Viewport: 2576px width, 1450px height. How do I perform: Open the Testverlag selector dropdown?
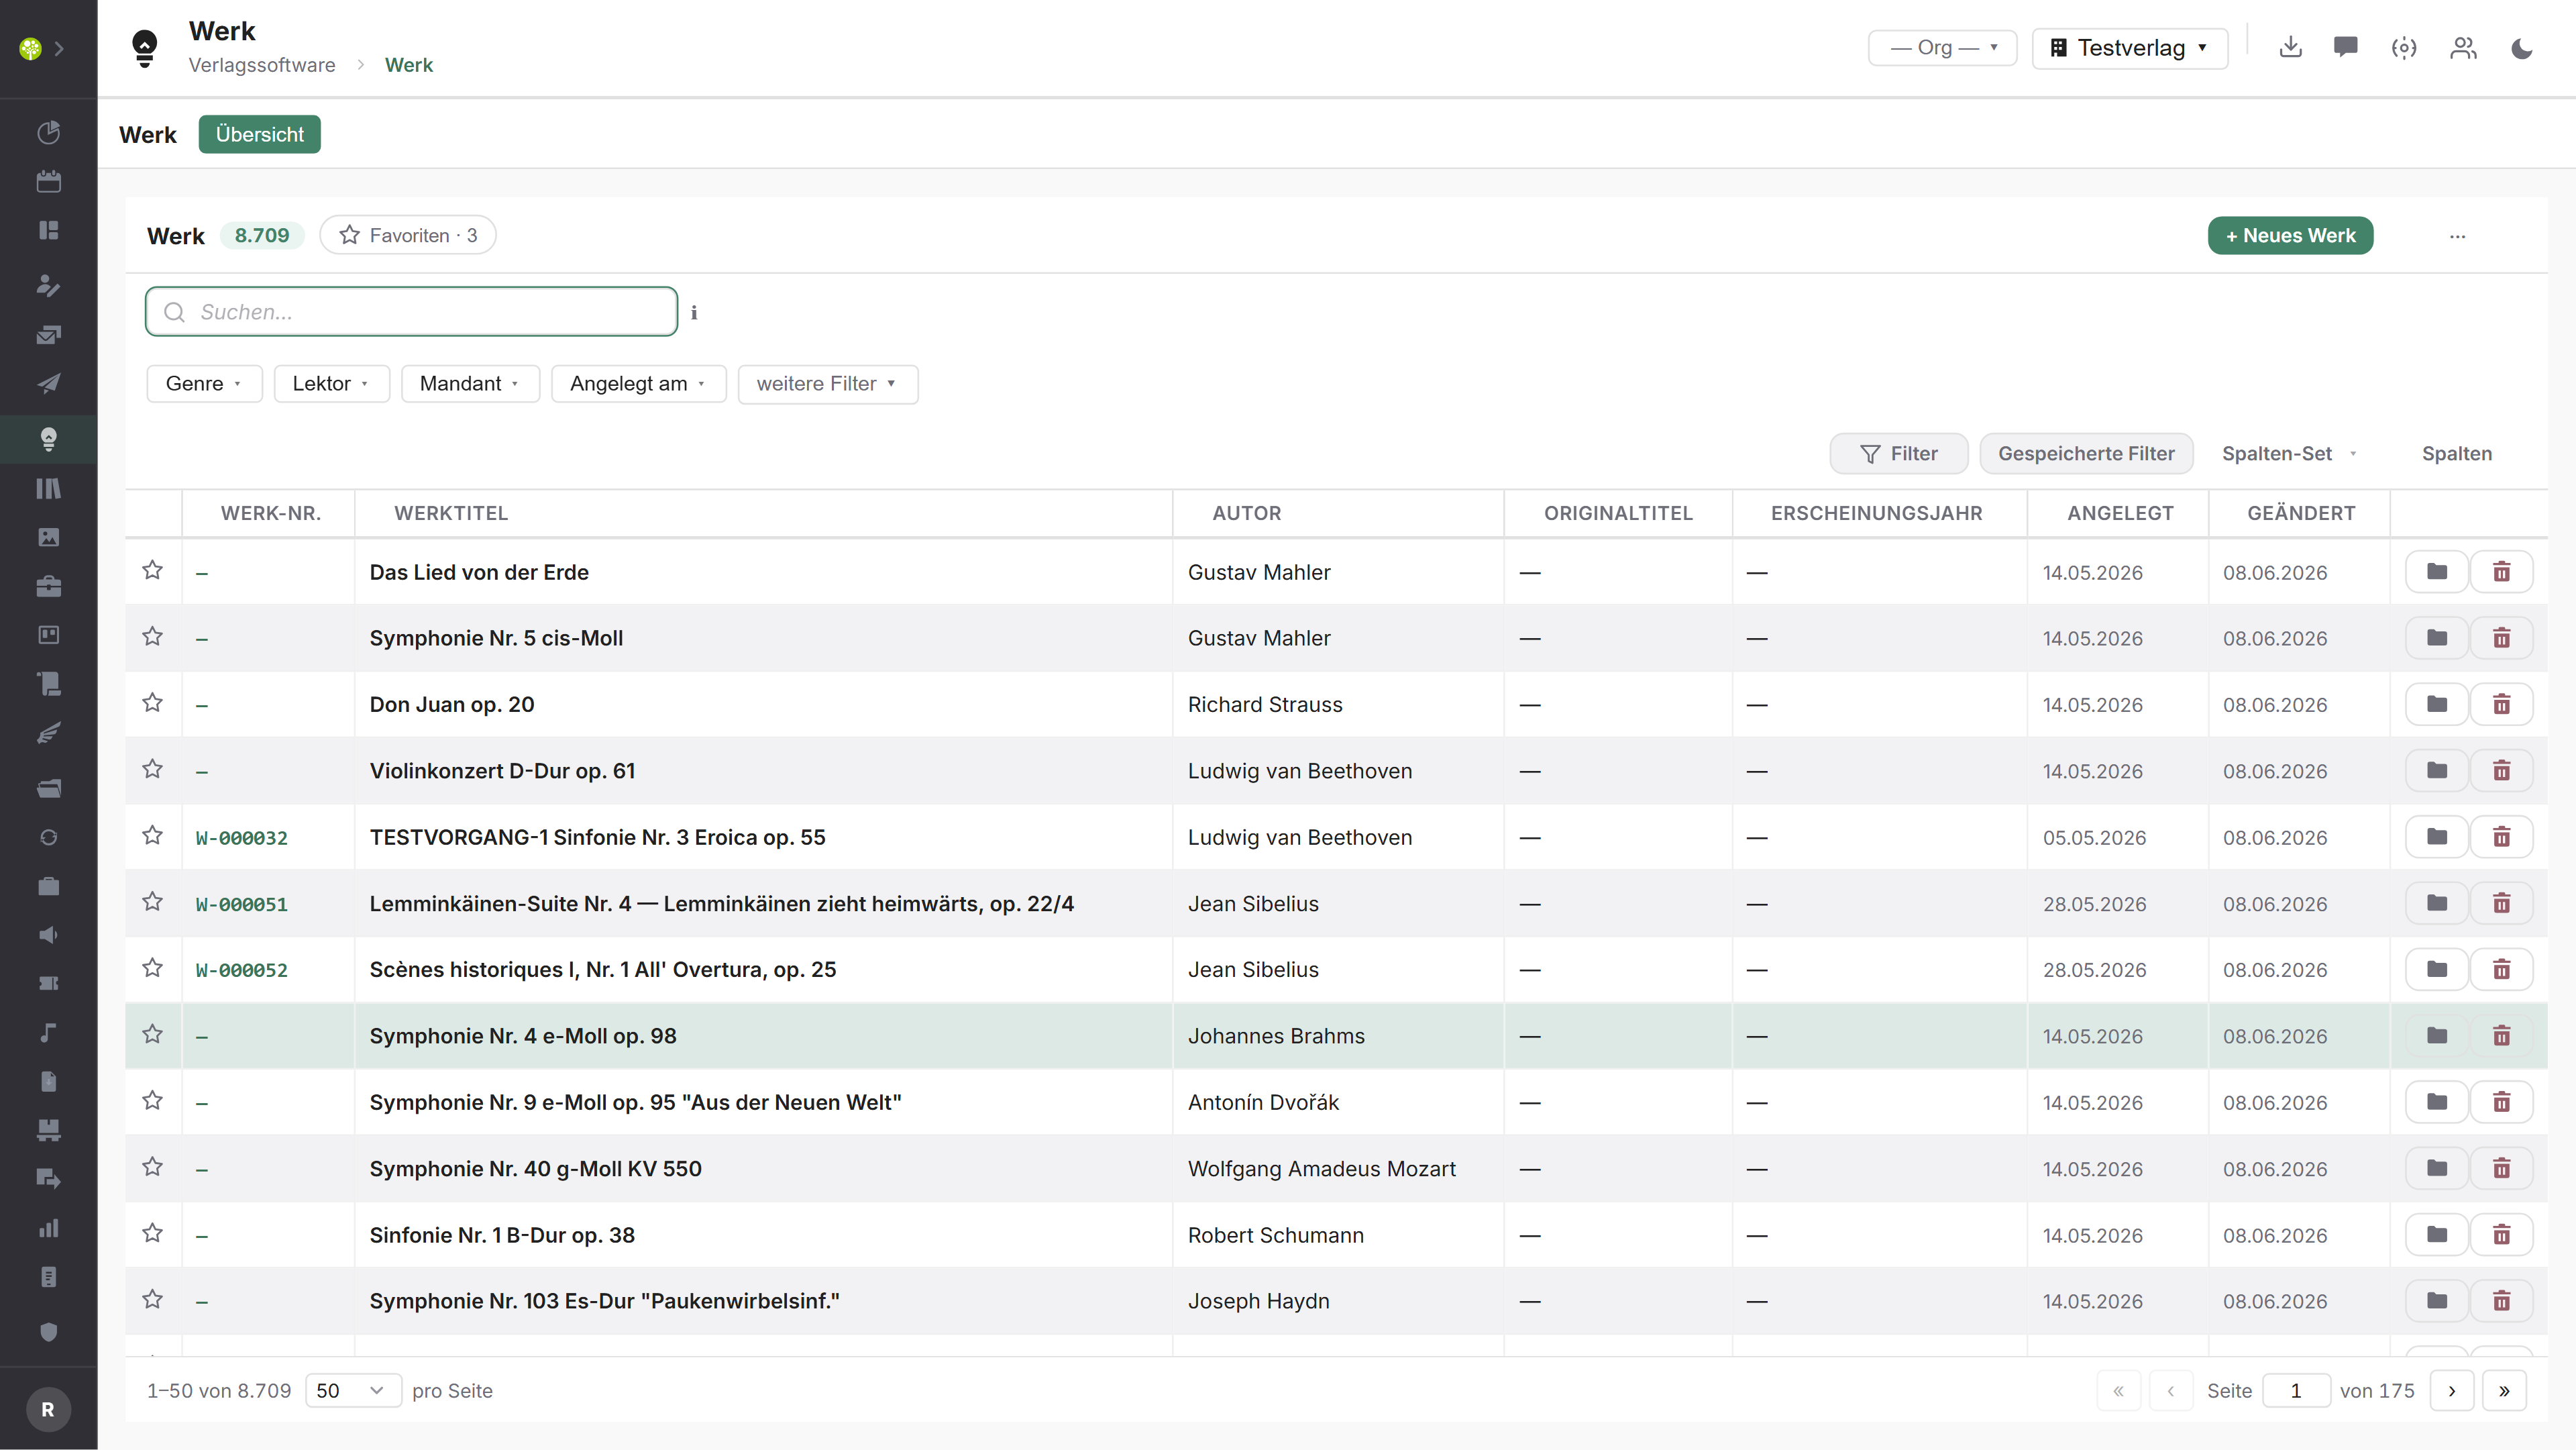2130,48
